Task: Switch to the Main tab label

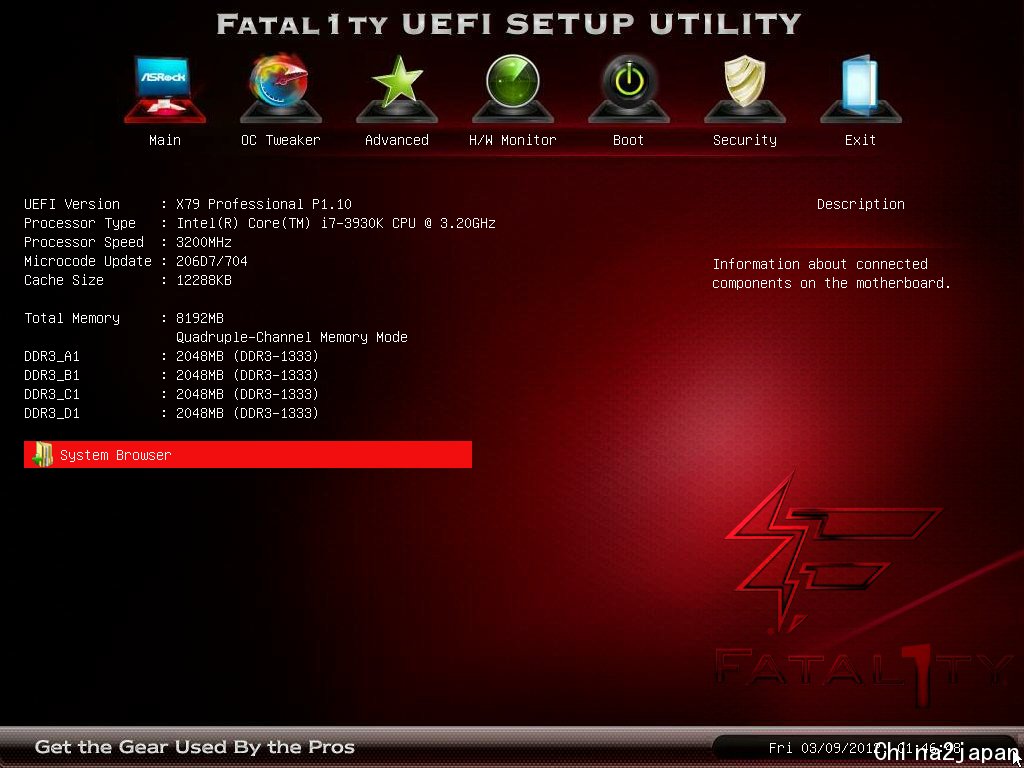Action: (x=165, y=140)
